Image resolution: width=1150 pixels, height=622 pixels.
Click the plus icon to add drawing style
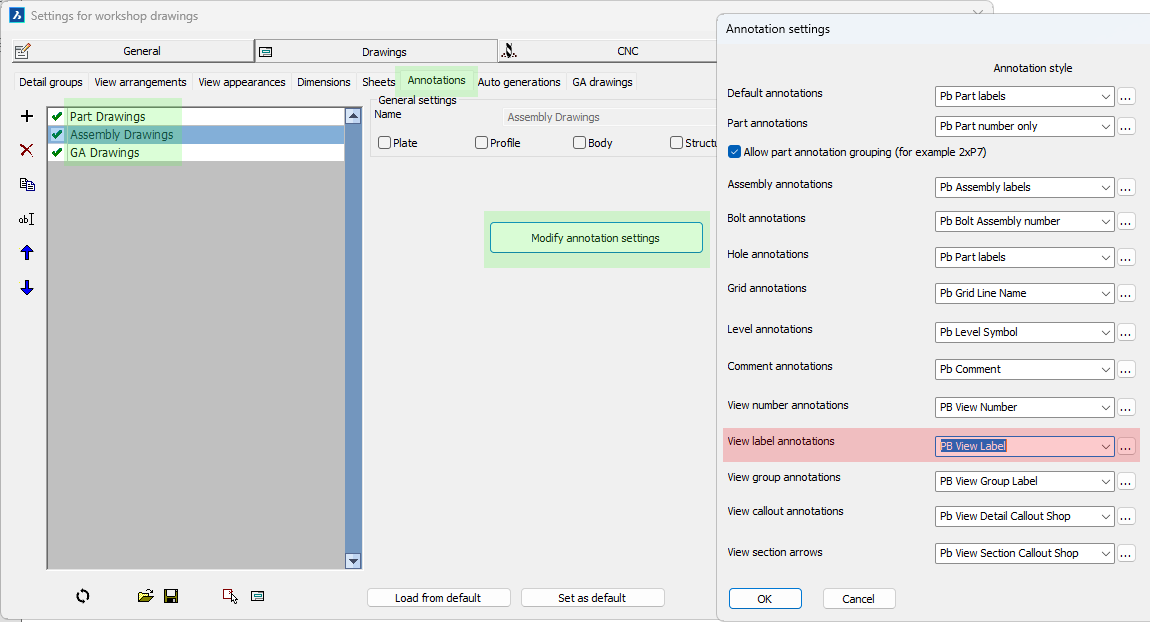(27, 117)
